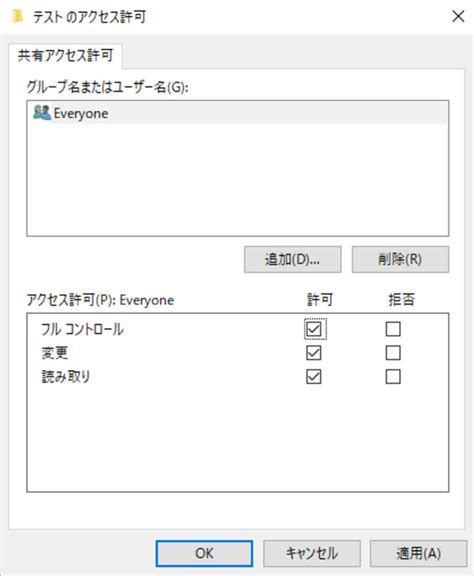The image size is (474, 576).
Task: Select the 読み取り permission row label
Action: click(x=66, y=377)
